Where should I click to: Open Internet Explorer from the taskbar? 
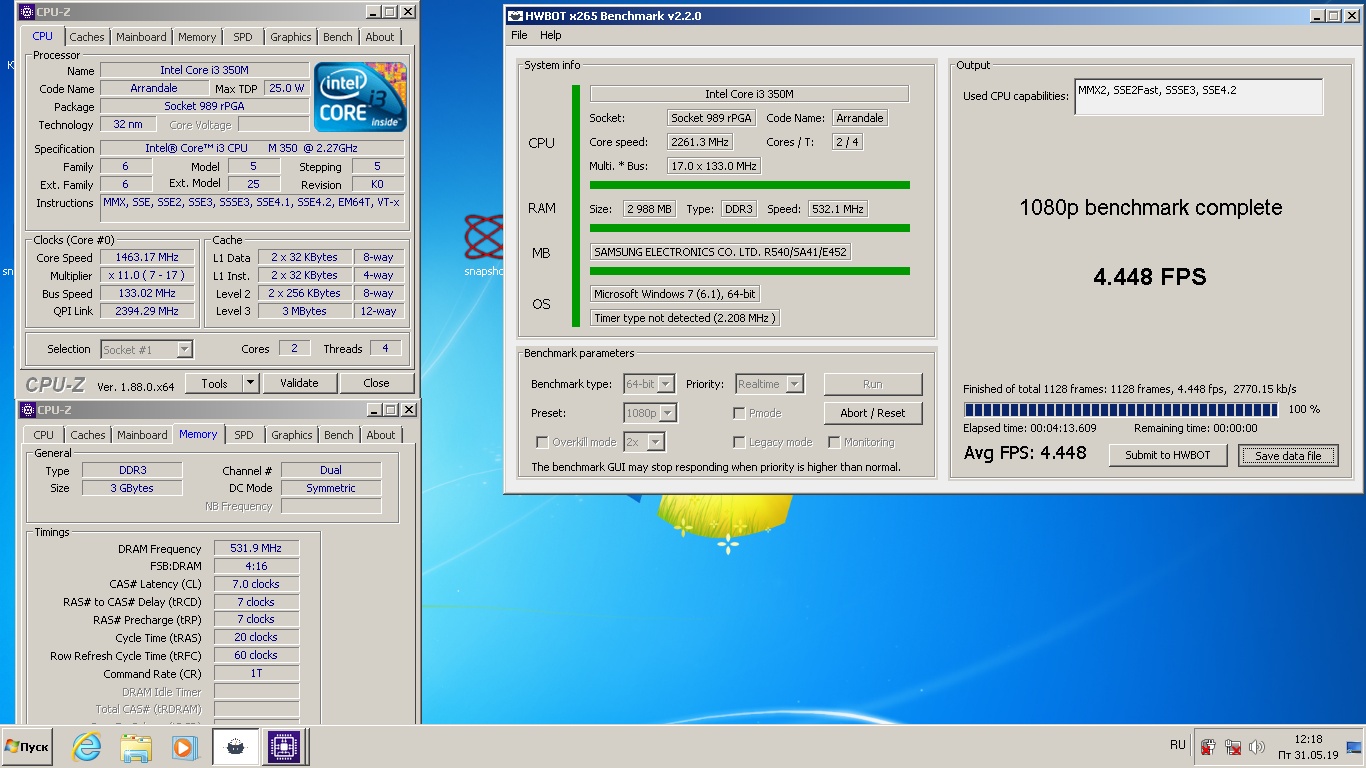[x=87, y=747]
